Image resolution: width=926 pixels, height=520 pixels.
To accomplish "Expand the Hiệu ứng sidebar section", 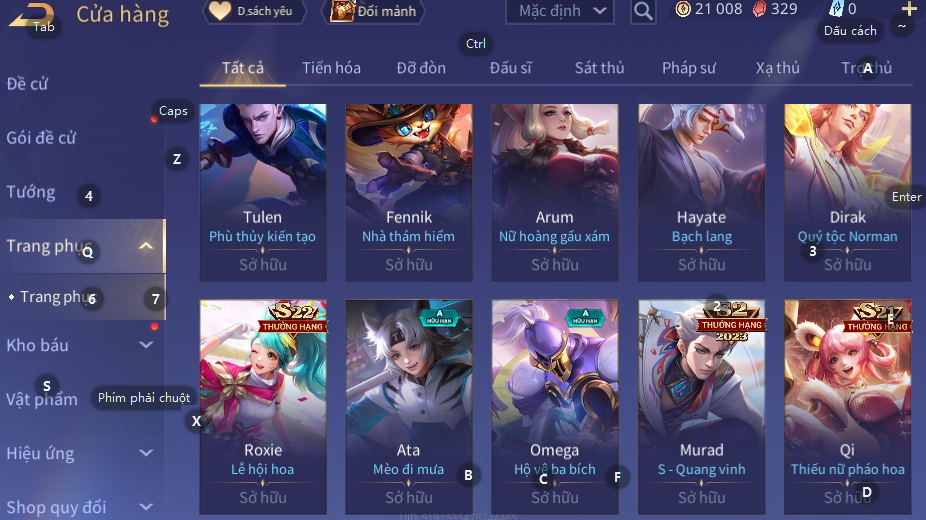I will tap(146, 453).
